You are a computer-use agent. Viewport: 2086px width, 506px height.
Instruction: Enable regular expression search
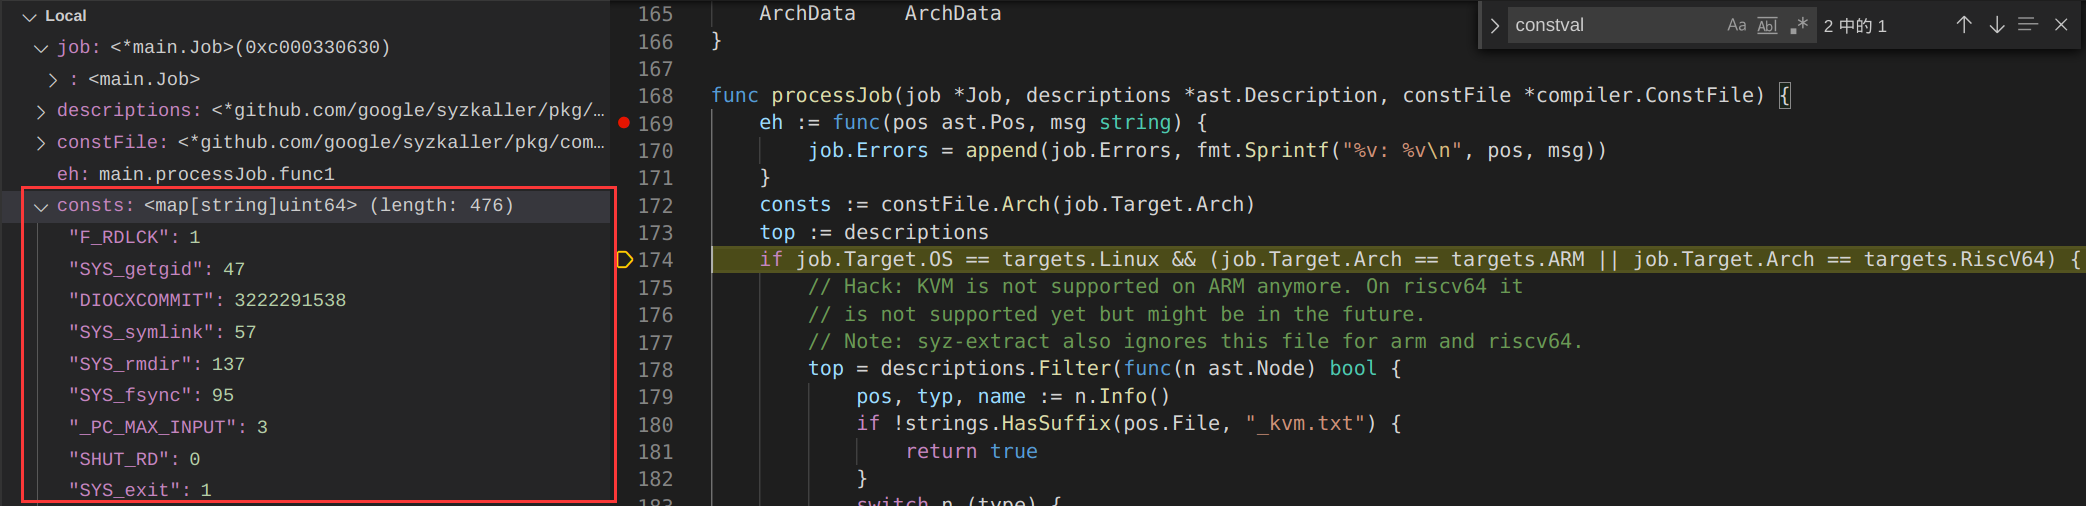point(1799,26)
